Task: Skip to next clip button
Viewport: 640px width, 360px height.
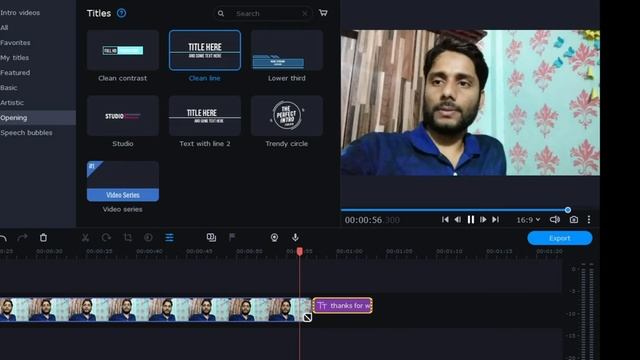Action: 495,220
